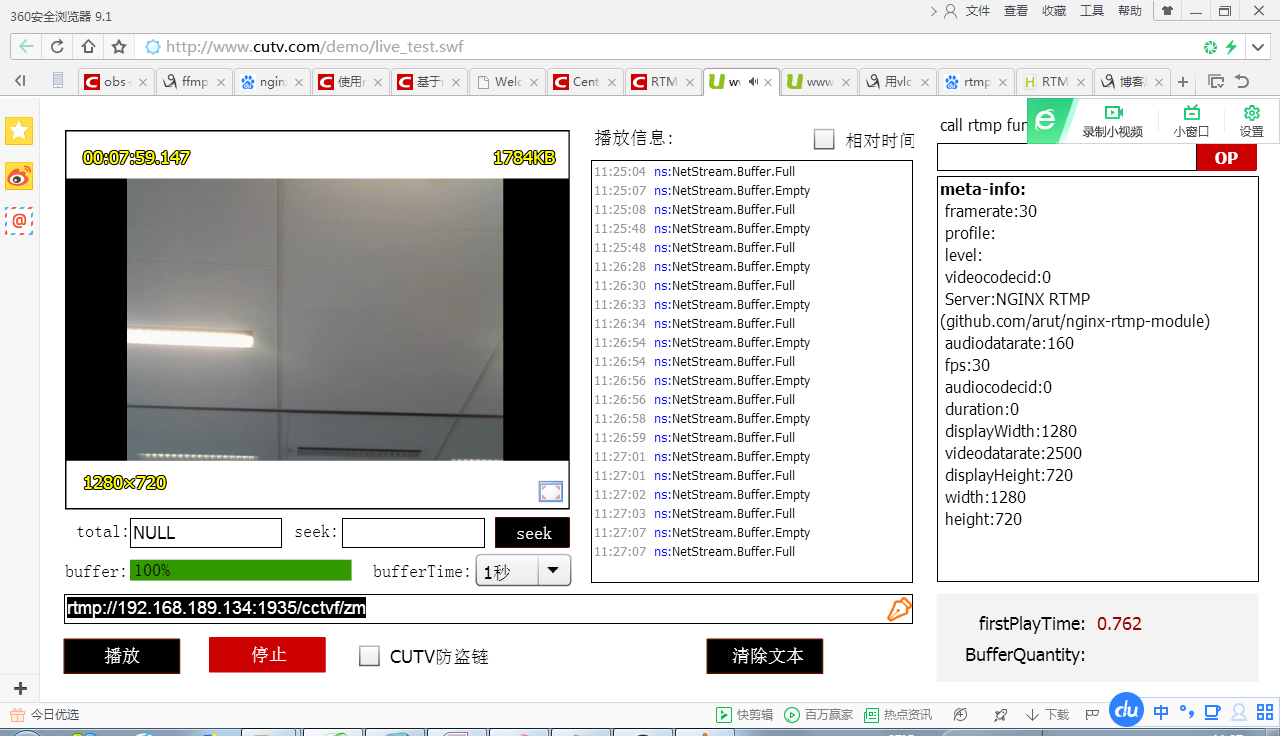Toggle the CUTV防盗链 checkbox
This screenshot has width=1280, height=736.
[370, 656]
